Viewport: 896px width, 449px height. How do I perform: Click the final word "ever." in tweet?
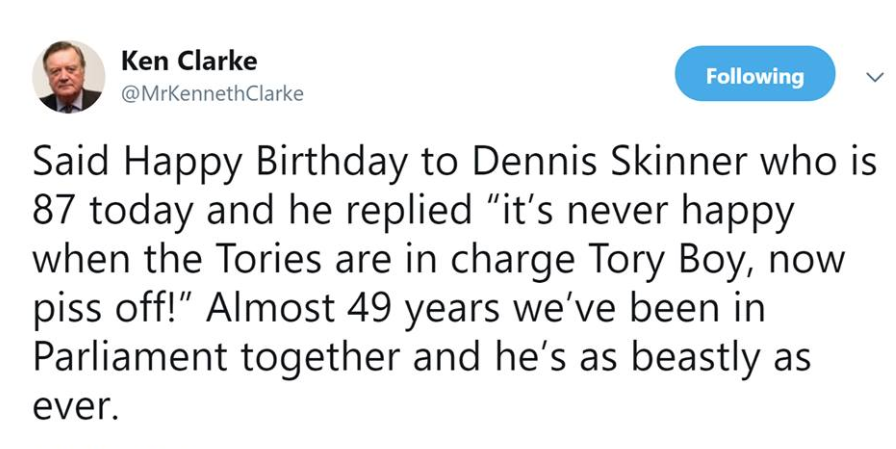point(75,408)
